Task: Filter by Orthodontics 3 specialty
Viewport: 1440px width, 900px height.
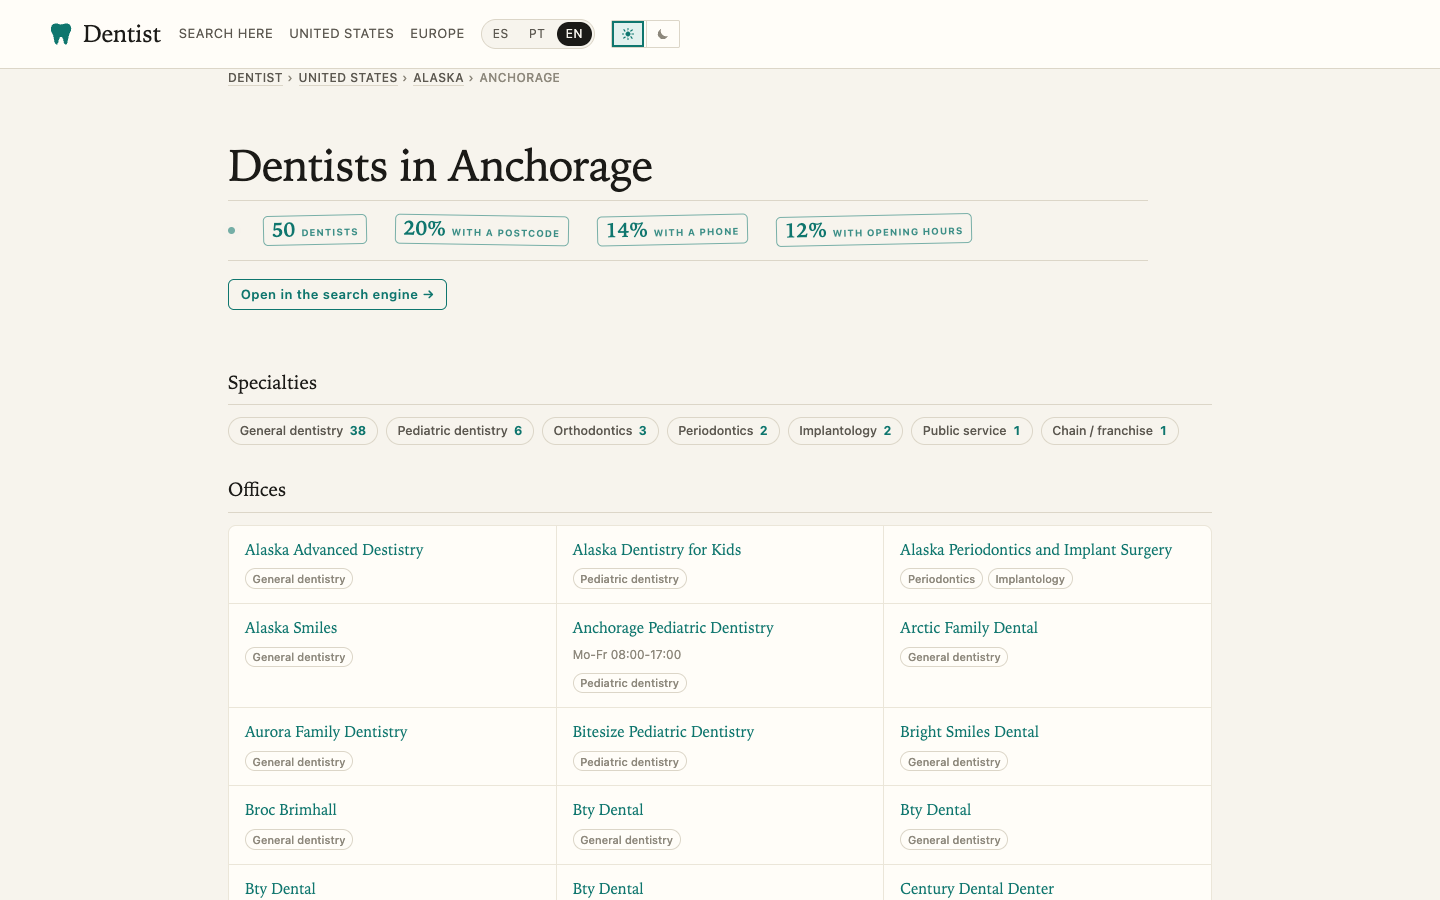Action: pos(600,431)
